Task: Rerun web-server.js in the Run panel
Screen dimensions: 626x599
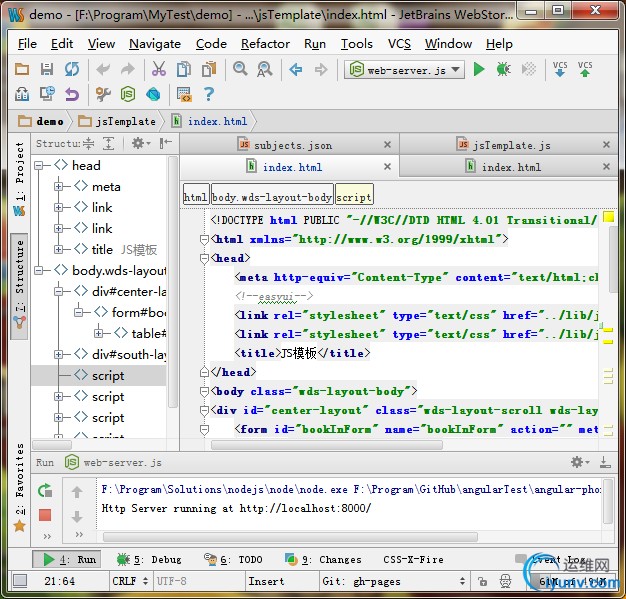Action: point(45,490)
